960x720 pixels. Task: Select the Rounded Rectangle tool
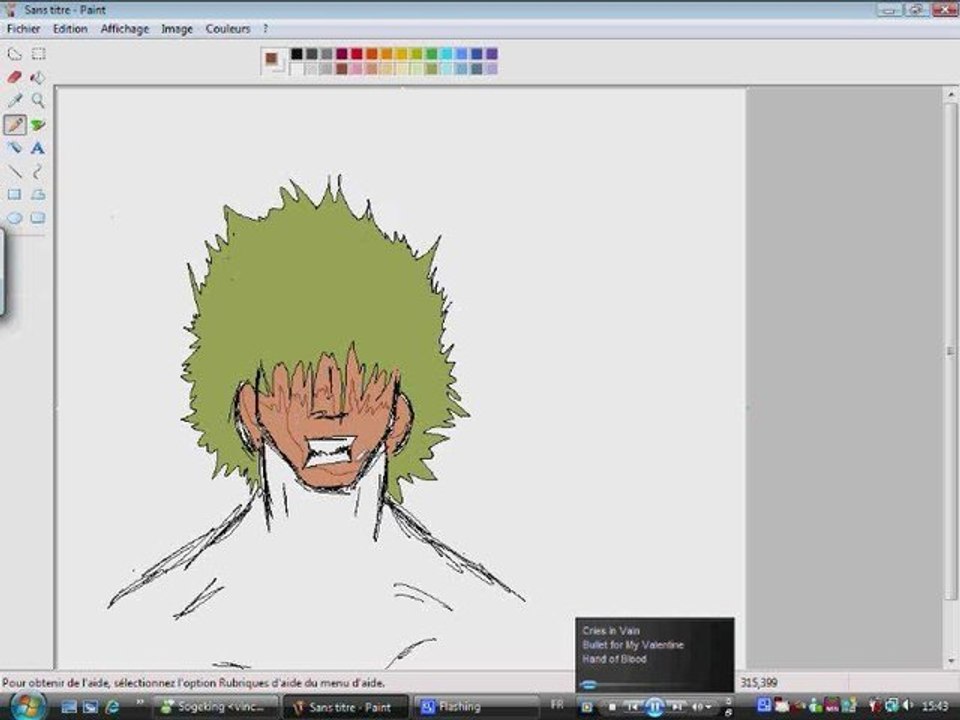38,218
